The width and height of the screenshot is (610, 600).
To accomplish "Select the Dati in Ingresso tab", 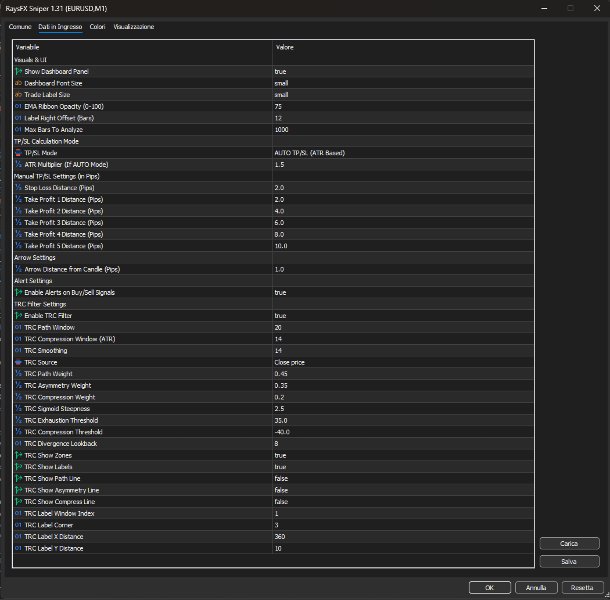I will (60, 27).
